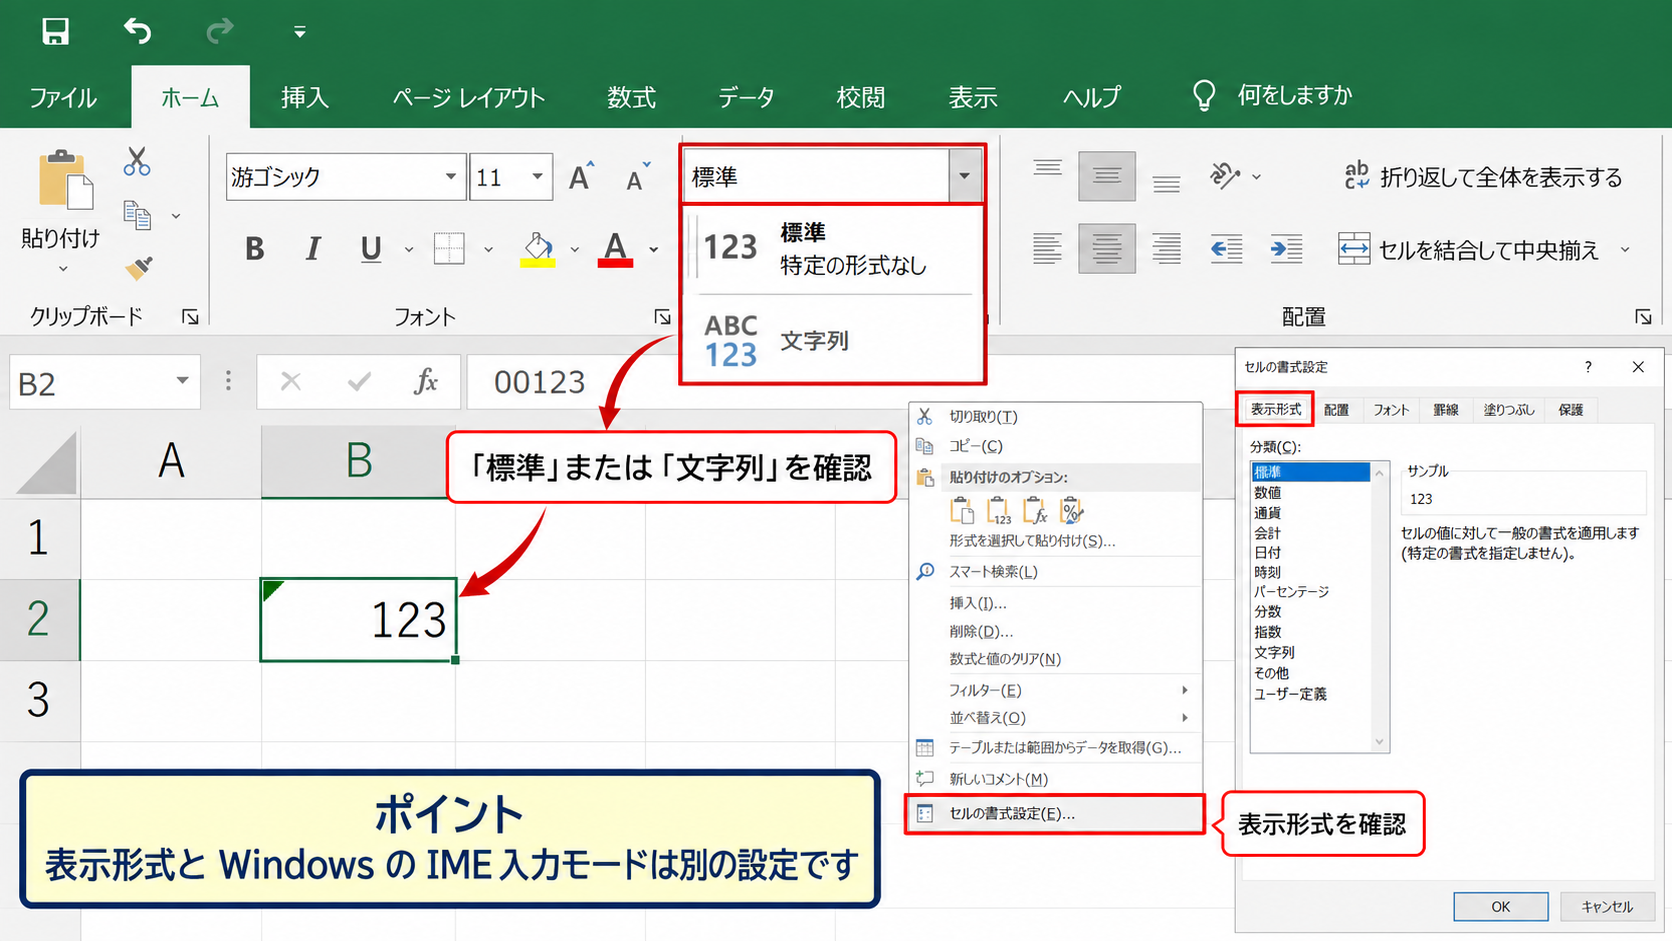Click the Redo arrow icon
The width and height of the screenshot is (1672, 941).
click(x=219, y=31)
